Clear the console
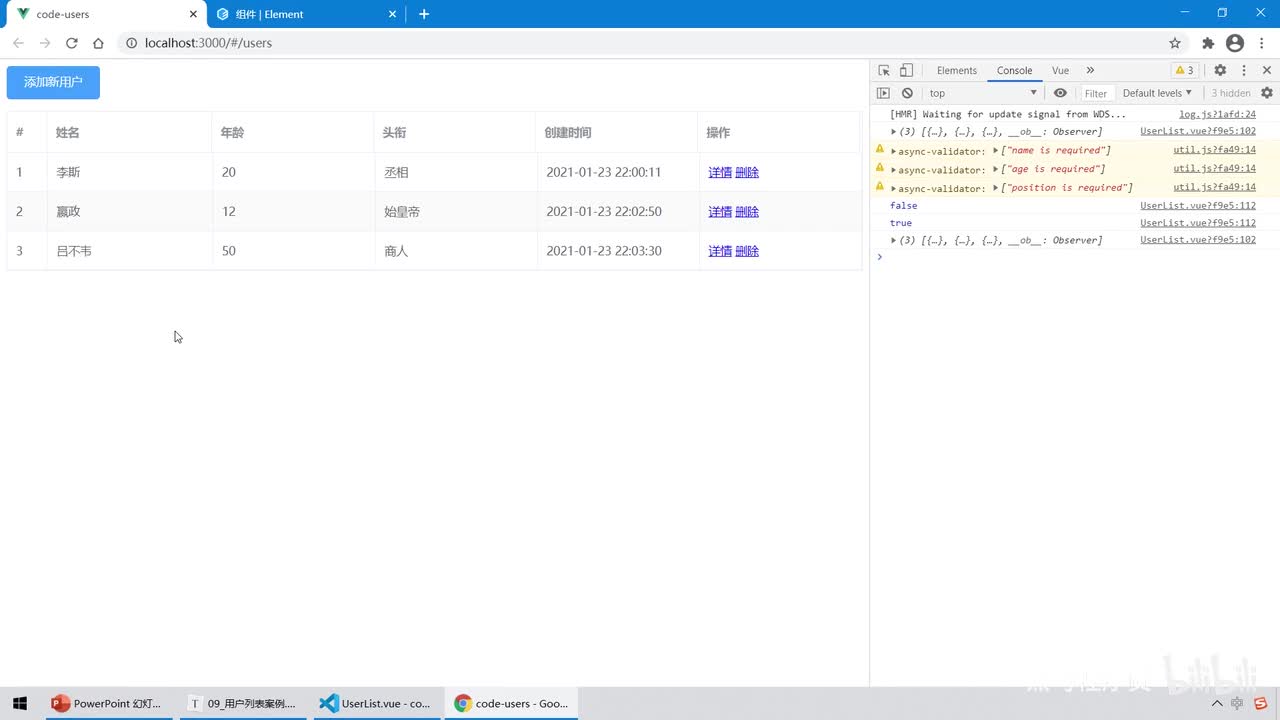Screen dimensions: 1280x720 tap(907, 93)
